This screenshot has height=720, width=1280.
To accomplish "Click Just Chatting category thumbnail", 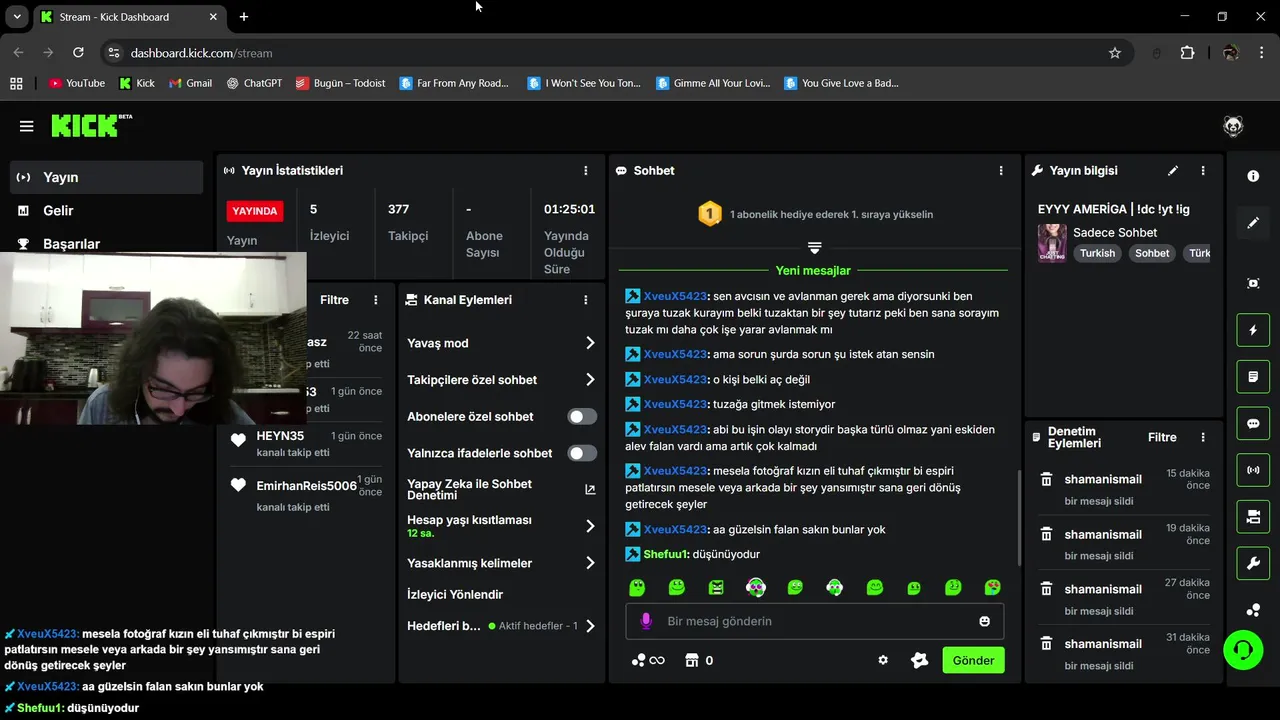I will click(x=1052, y=242).
